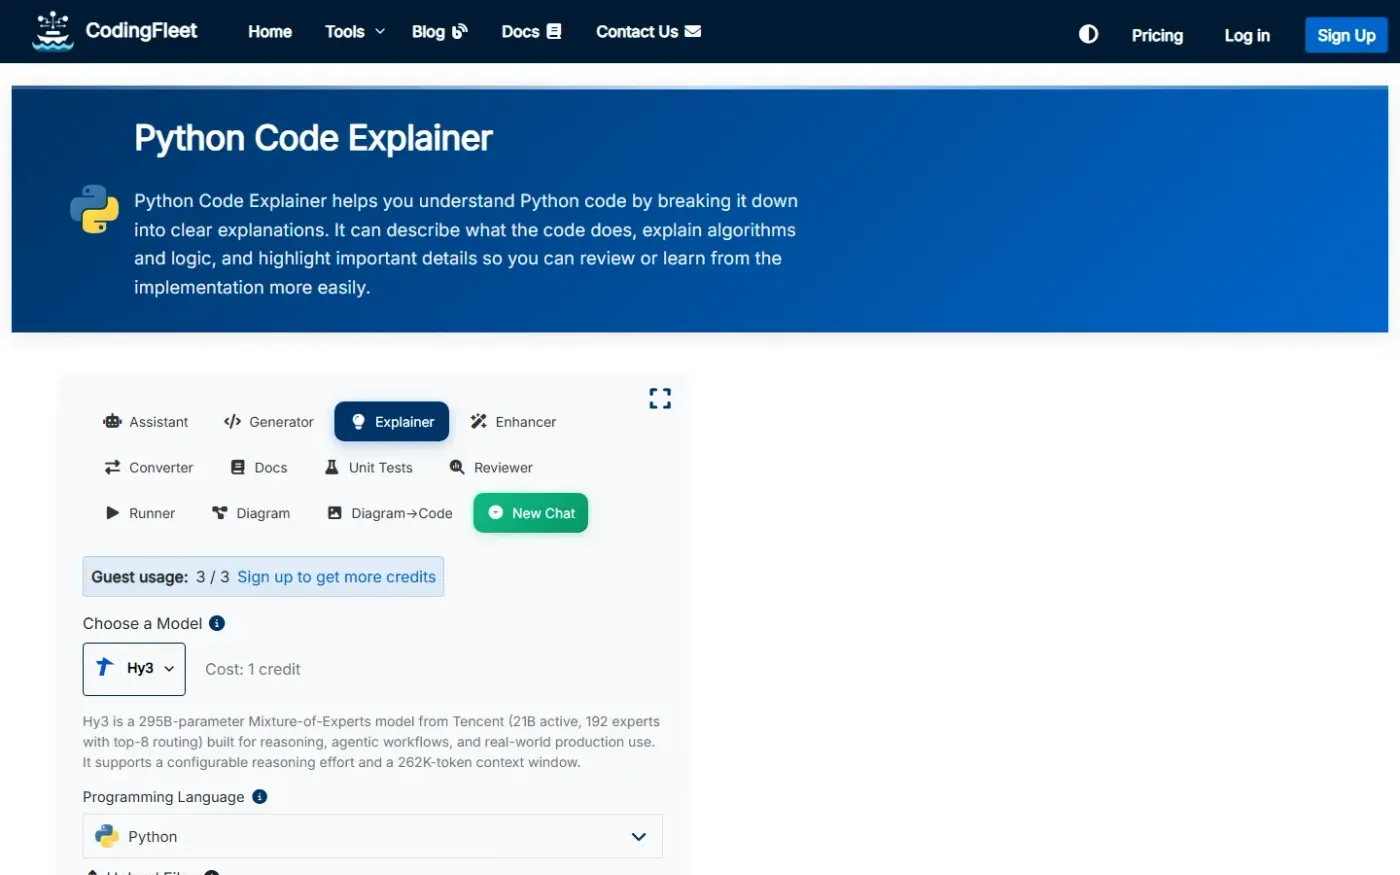1400x875 pixels.
Task: Switch to the Generator tab
Action: pyautogui.click(x=268, y=422)
